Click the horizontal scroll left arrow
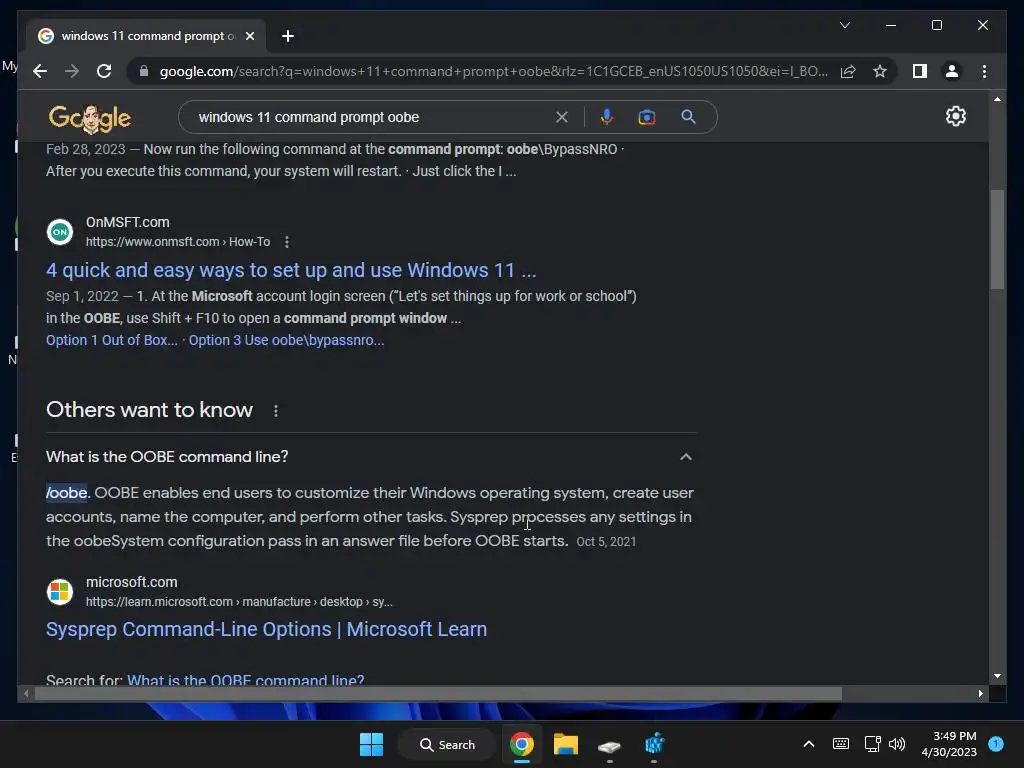Image resolution: width=1024 pixels, height=768 pixels. tap(26, 694)
